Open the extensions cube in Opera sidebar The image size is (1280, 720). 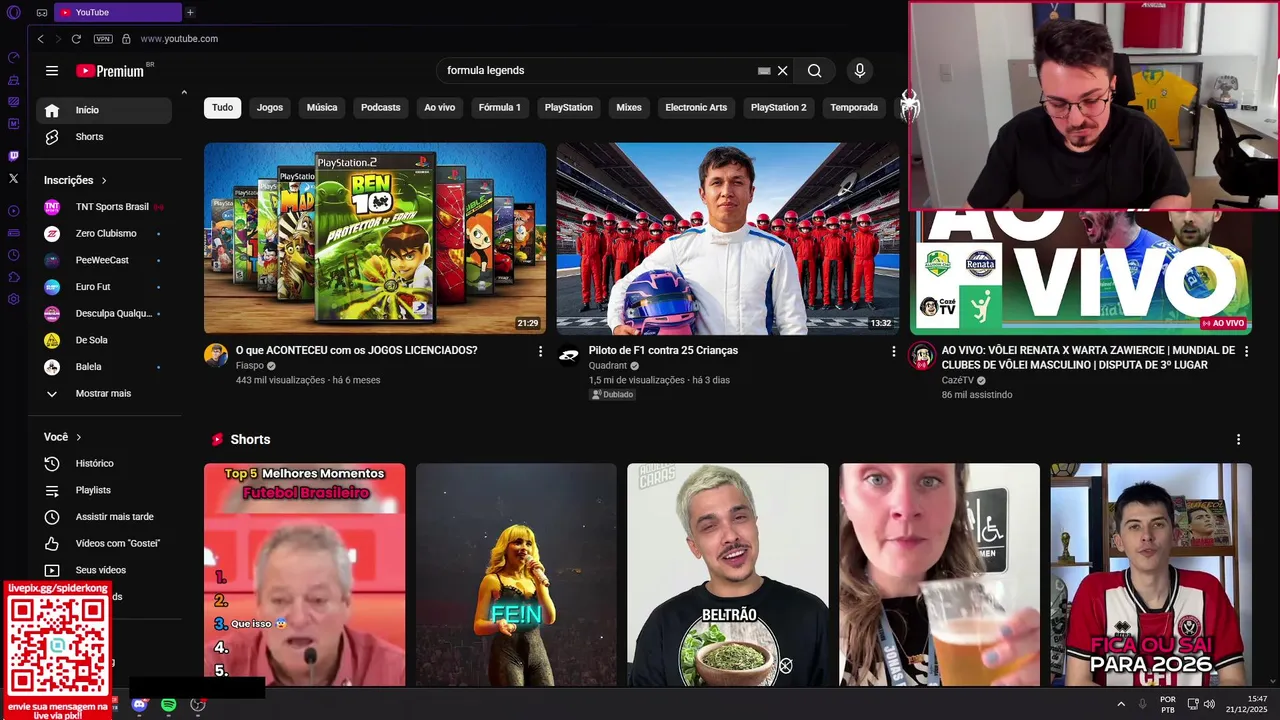[x=13, y=277]
